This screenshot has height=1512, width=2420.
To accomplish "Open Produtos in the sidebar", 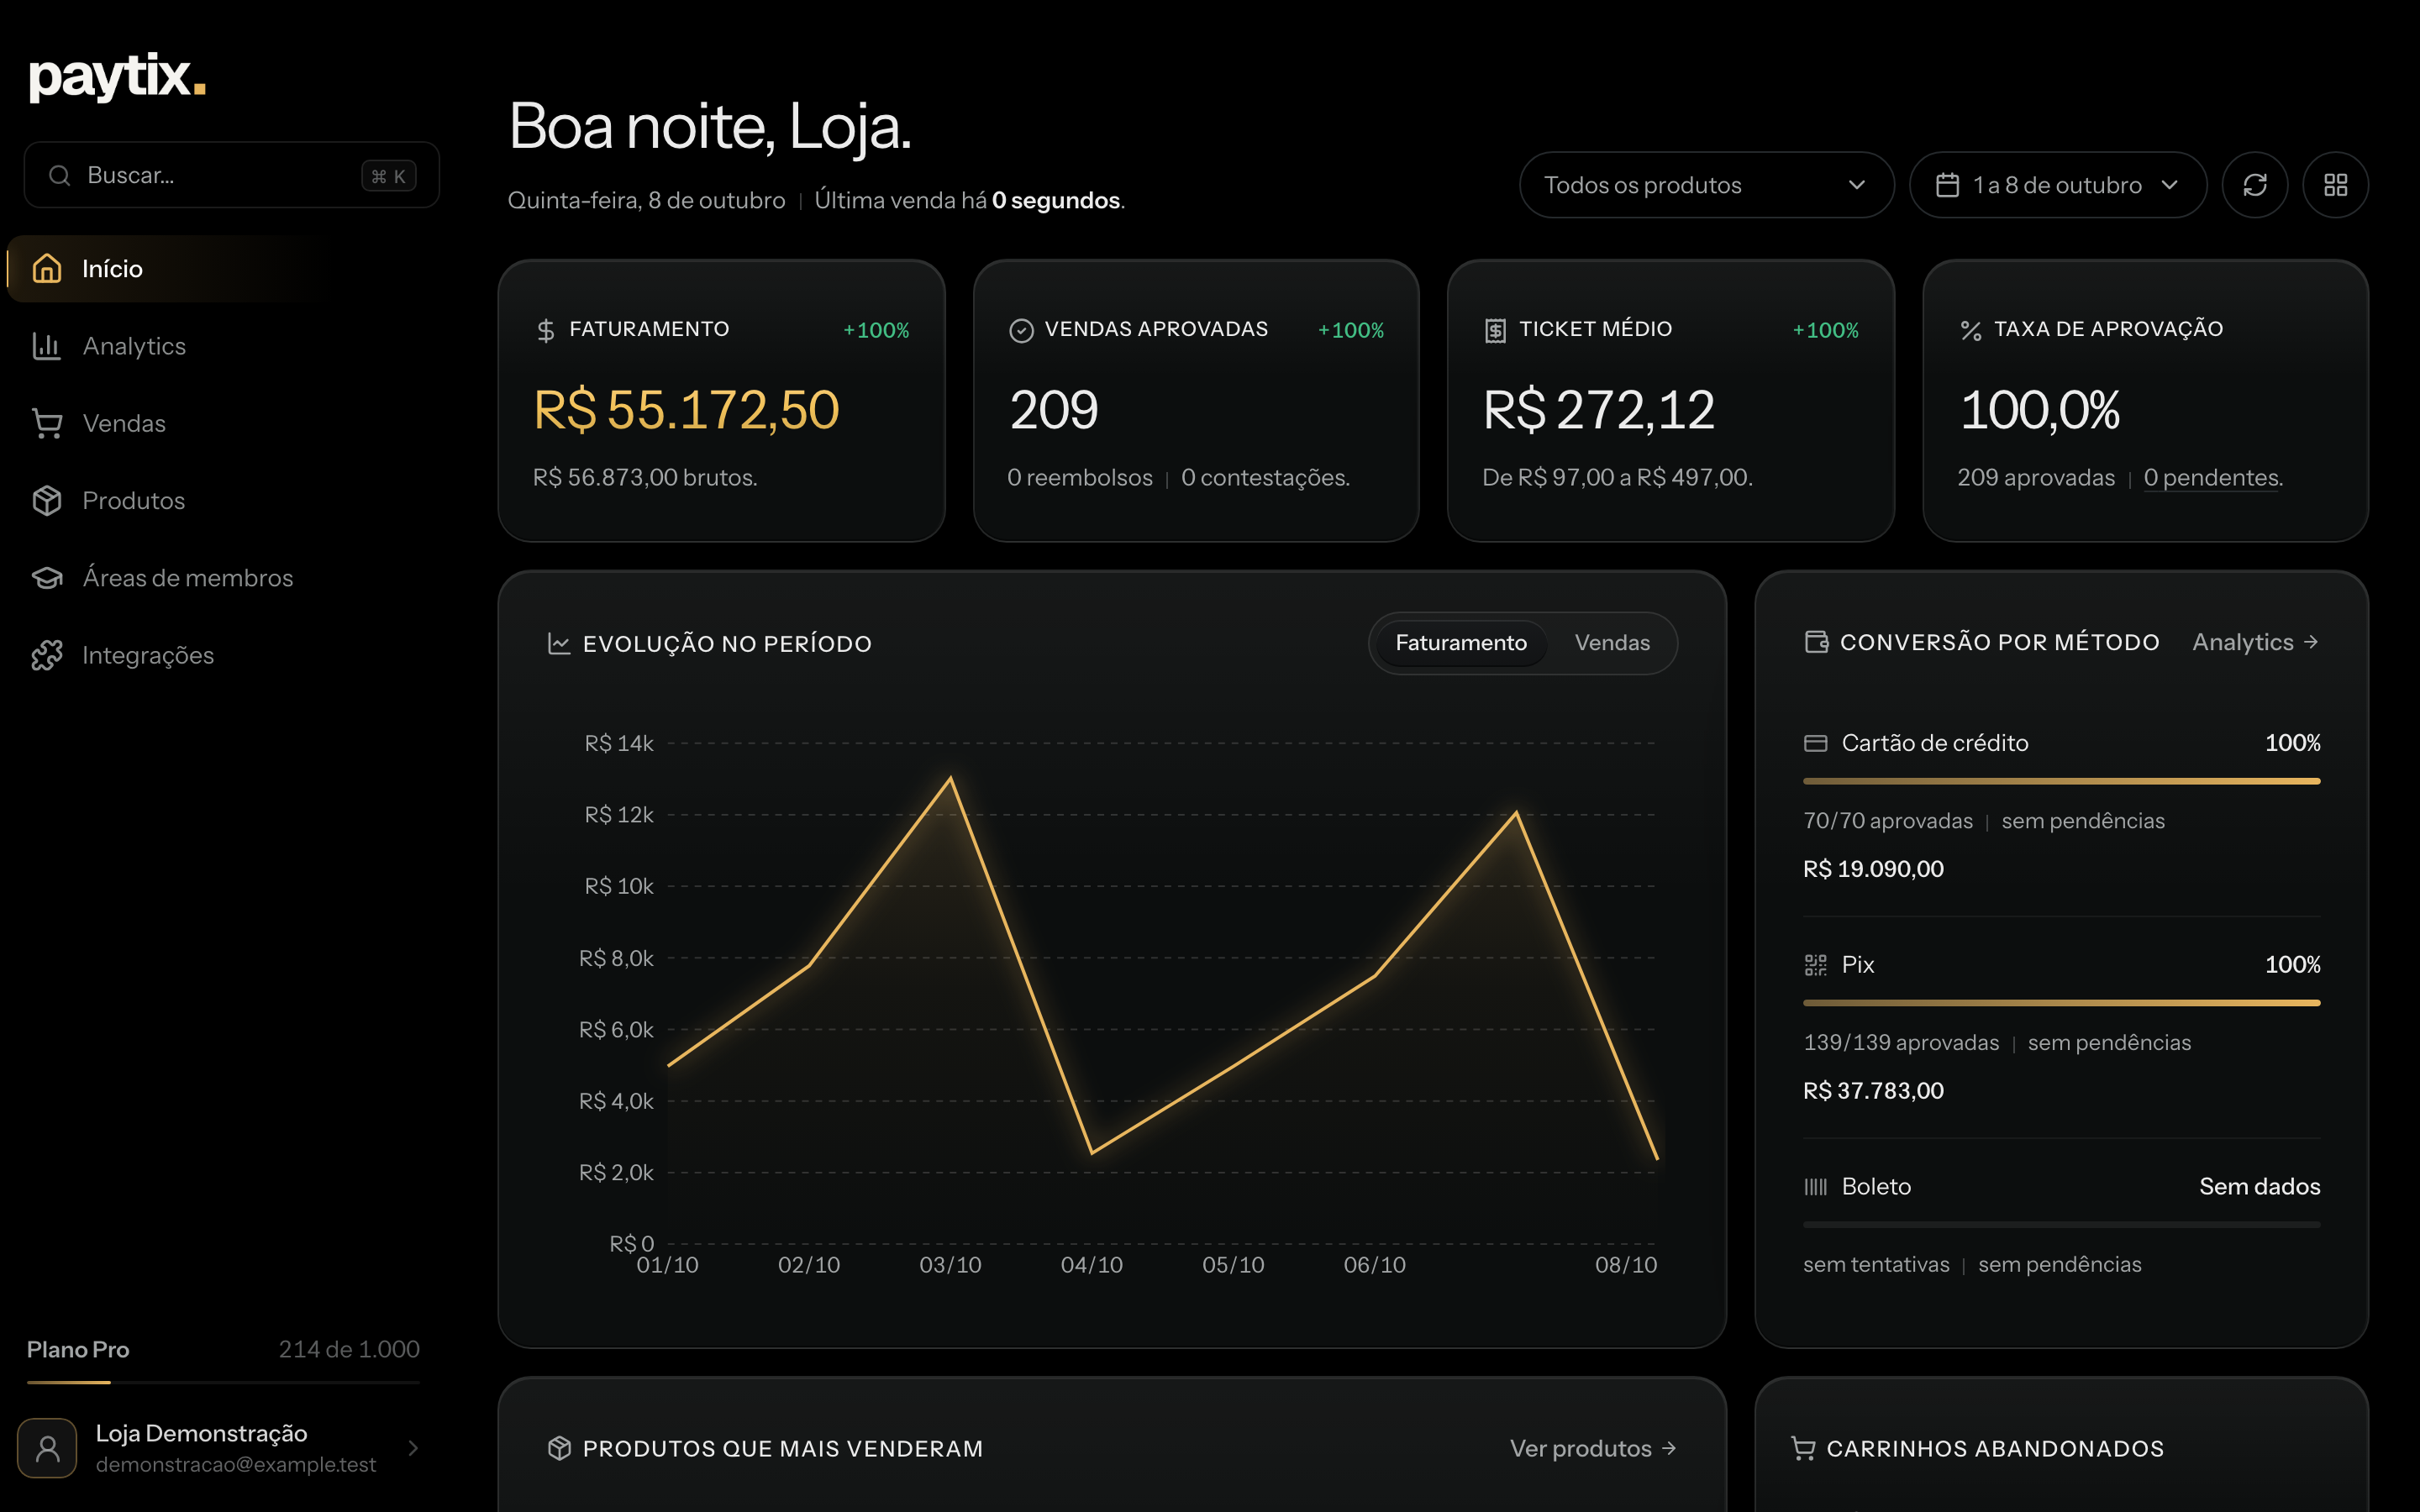I will point(223,500).
